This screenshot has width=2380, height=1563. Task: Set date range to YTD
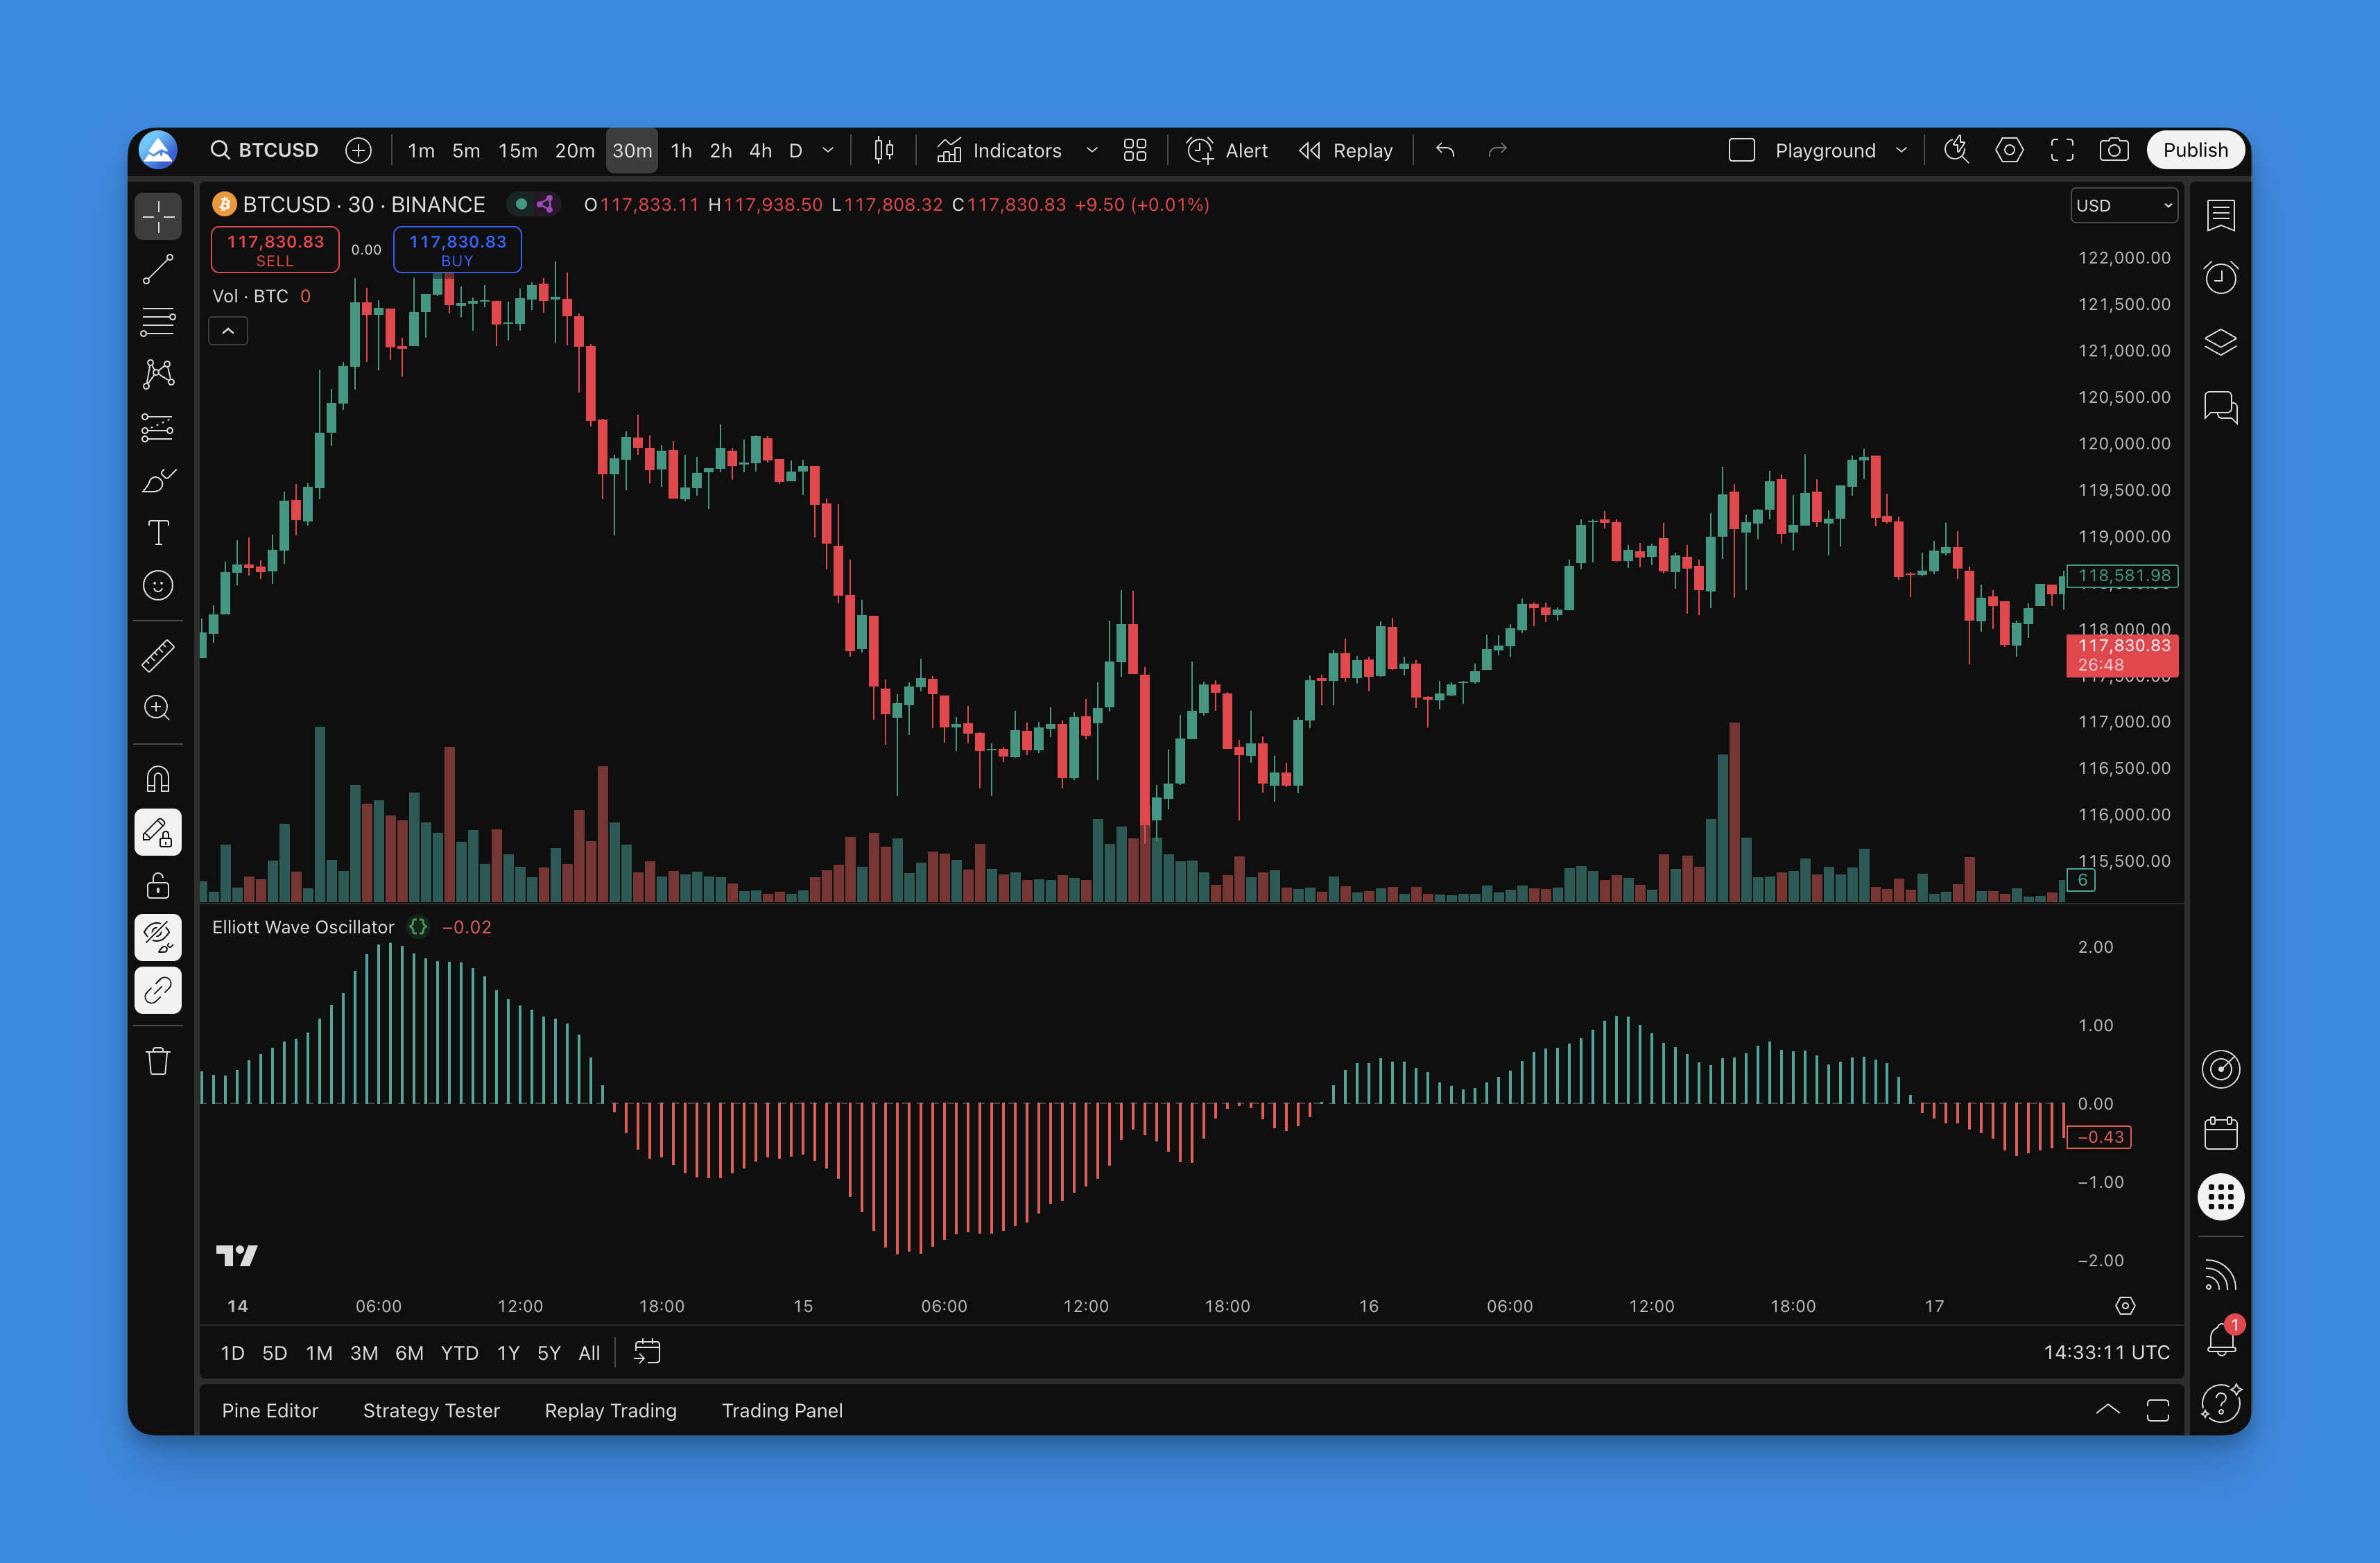point(460,1353)
